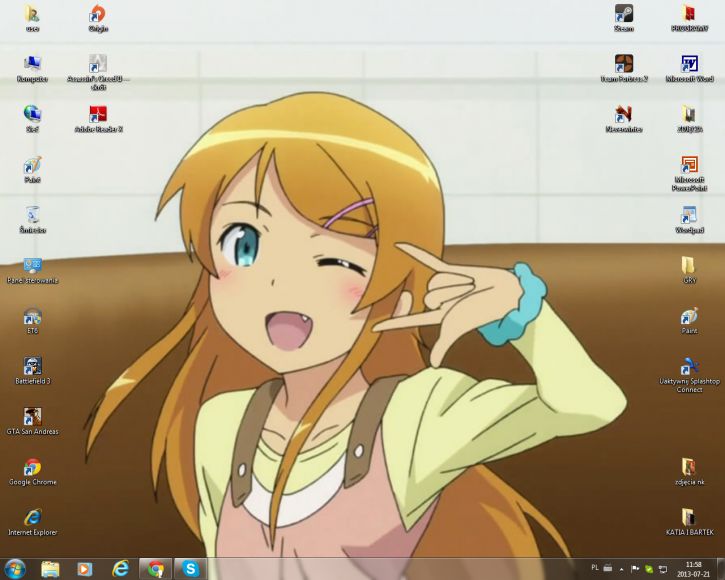Launch Windows Media Player from taskbar
725x580 pixels.
(x=85, y=569)
